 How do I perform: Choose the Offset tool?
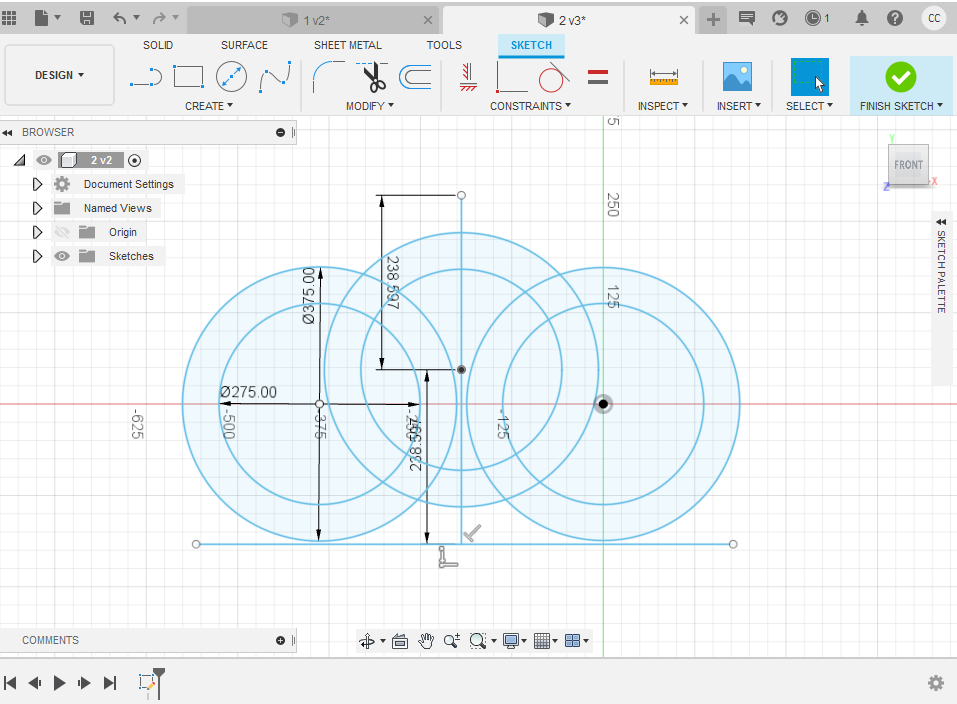415,77
